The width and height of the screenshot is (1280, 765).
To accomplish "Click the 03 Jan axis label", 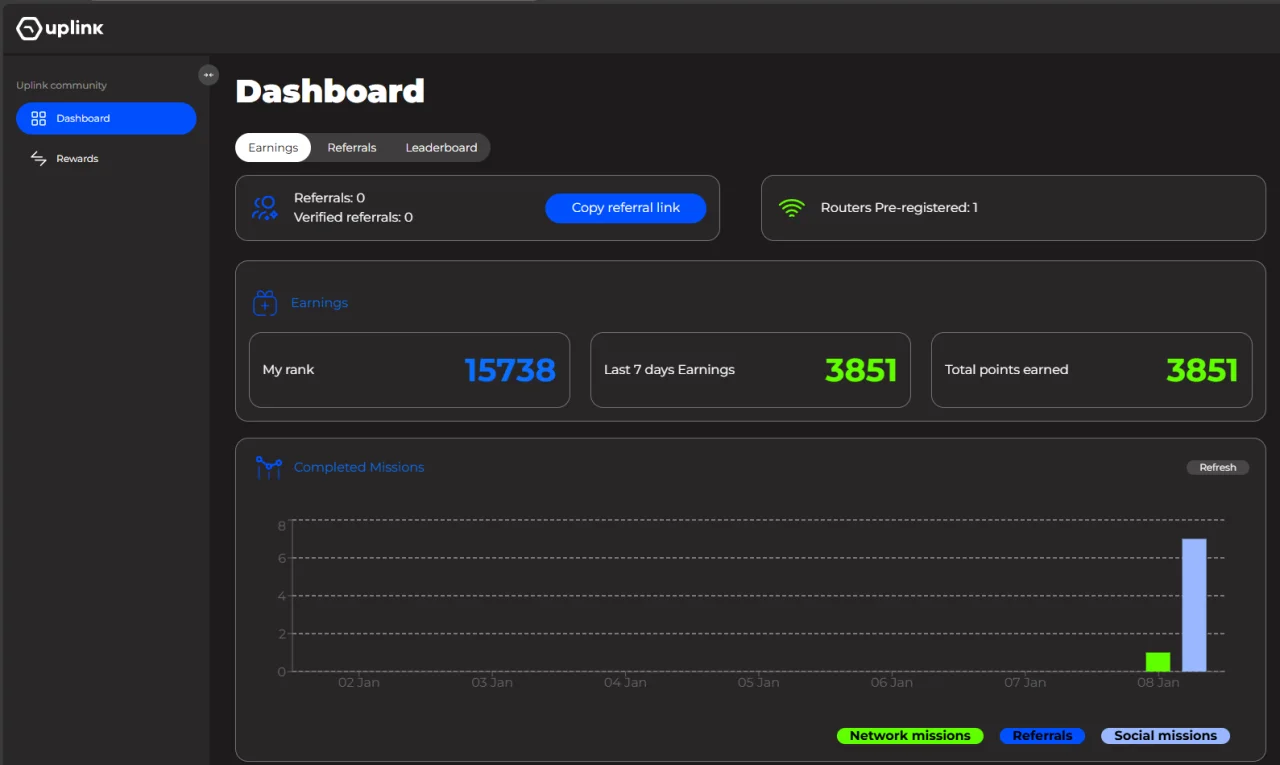I will click(492, 682).
